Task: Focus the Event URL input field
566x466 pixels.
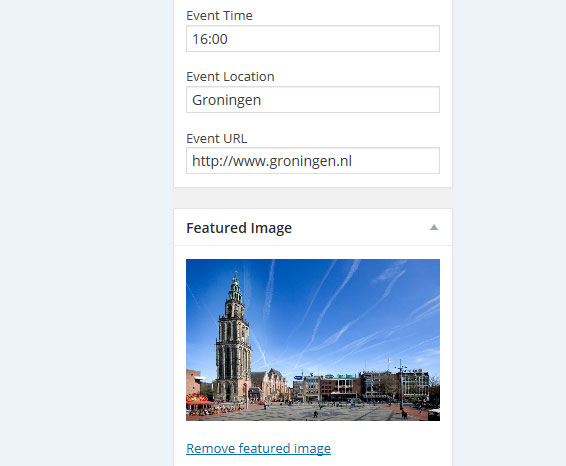Action: [313, 161]
